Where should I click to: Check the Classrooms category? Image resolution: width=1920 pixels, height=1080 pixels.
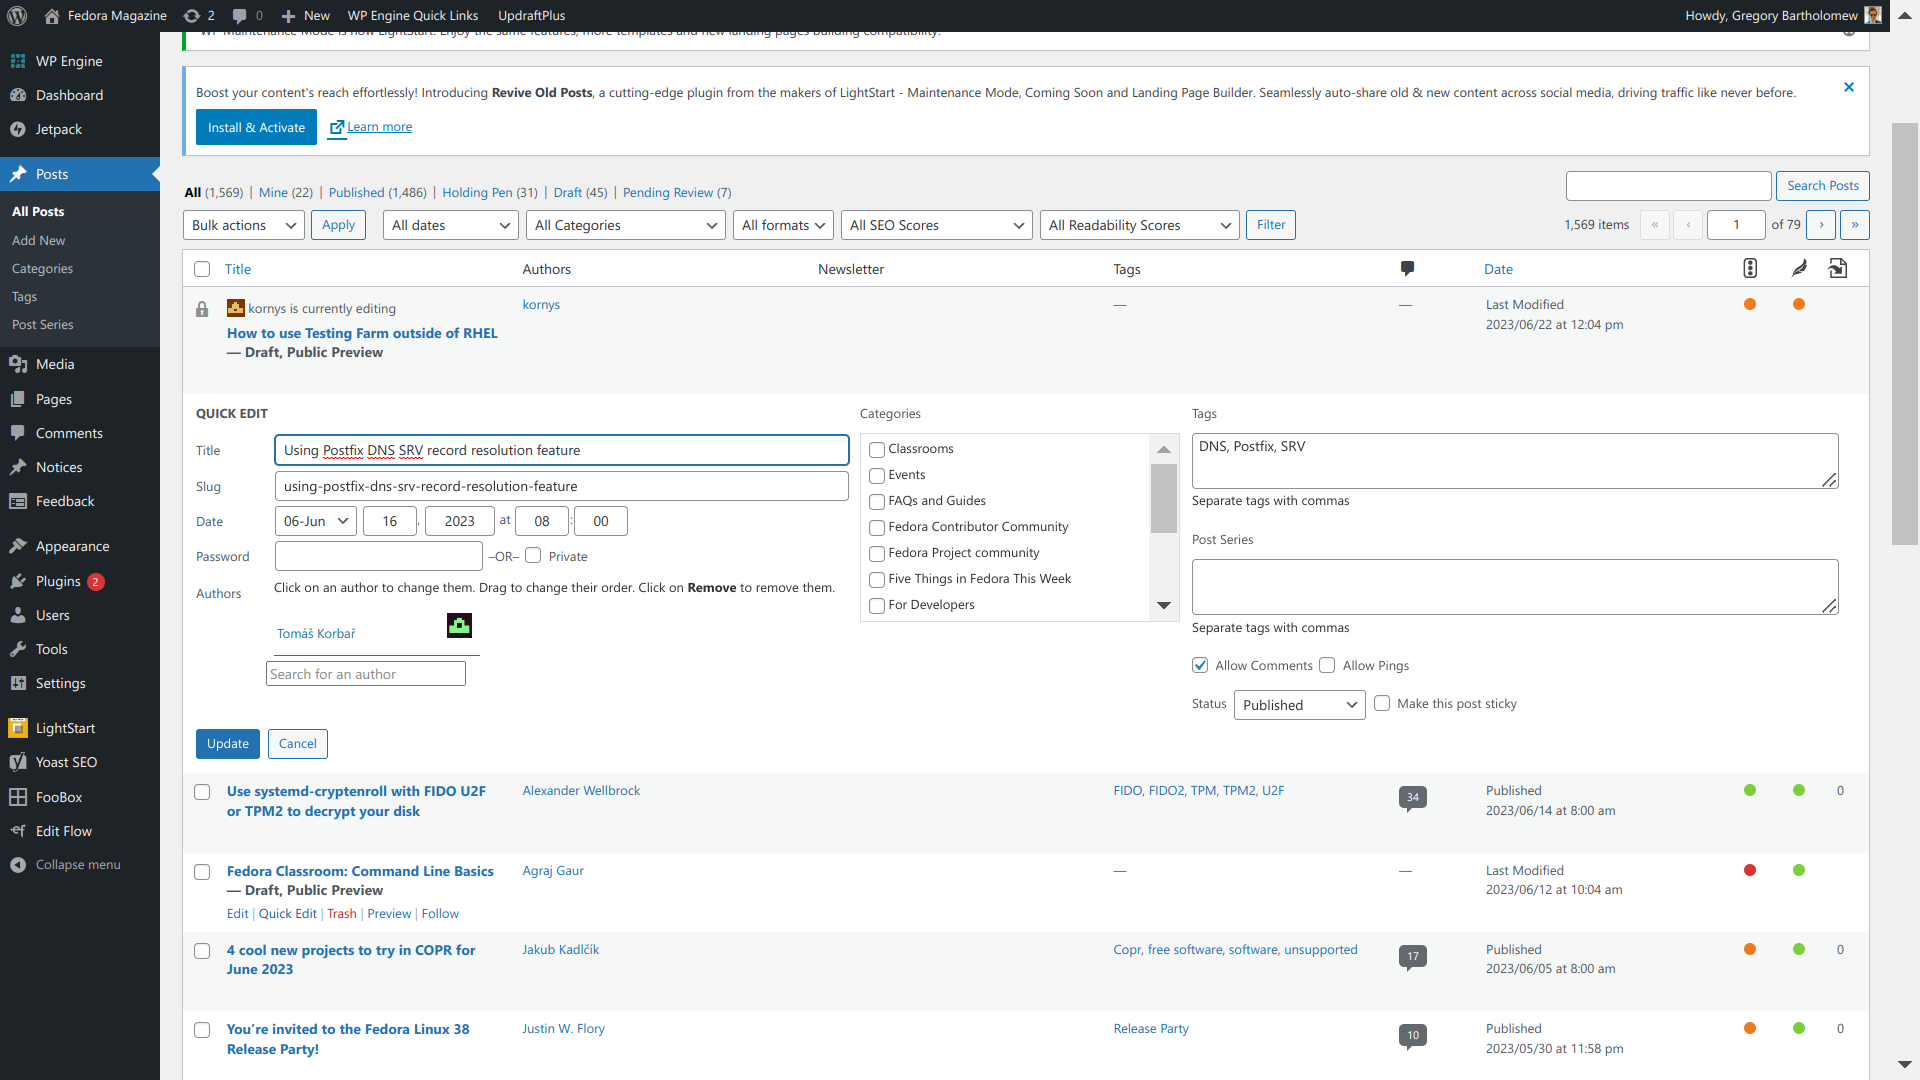[x=877, y=450]
